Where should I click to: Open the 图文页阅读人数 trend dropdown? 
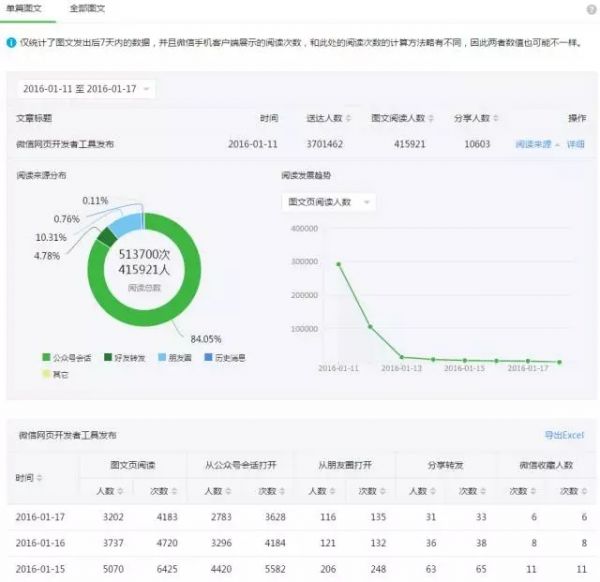point(328,202)
